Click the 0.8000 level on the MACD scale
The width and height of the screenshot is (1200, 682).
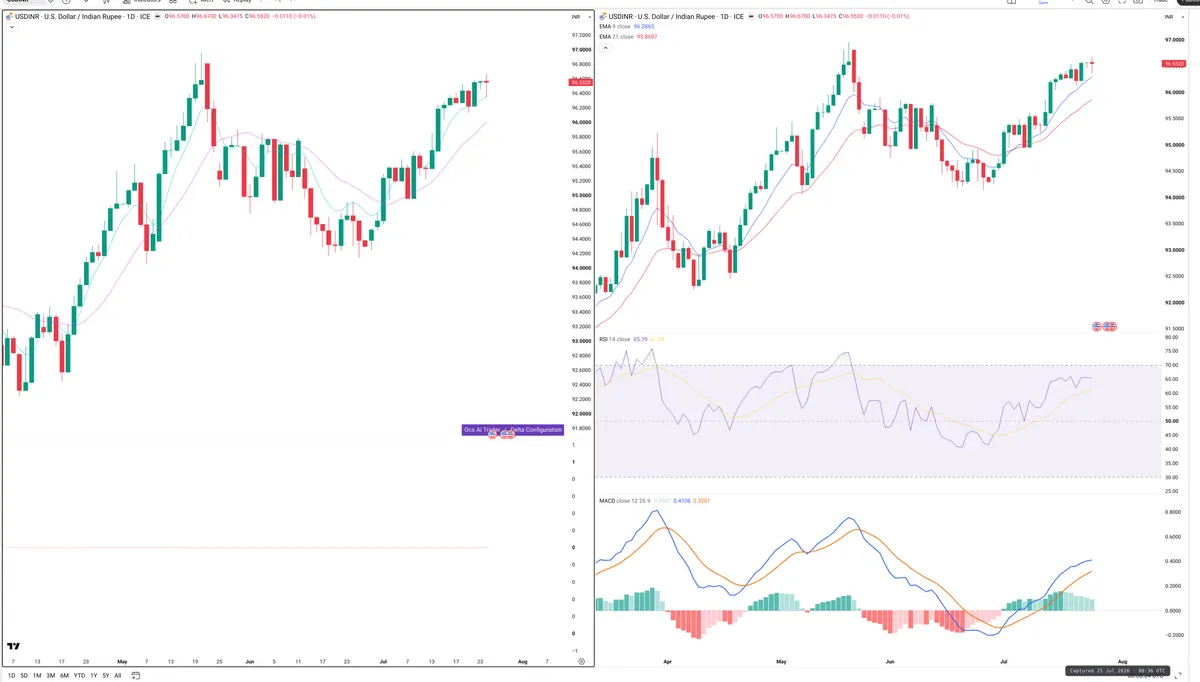pos(1174,513)
